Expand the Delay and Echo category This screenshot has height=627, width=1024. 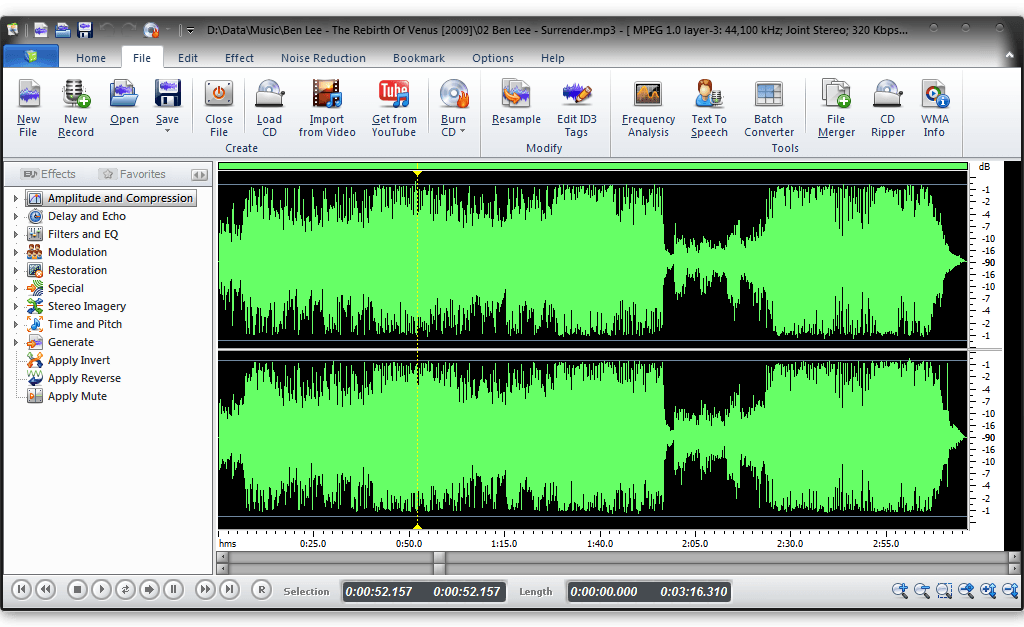(x=15, y=217)
